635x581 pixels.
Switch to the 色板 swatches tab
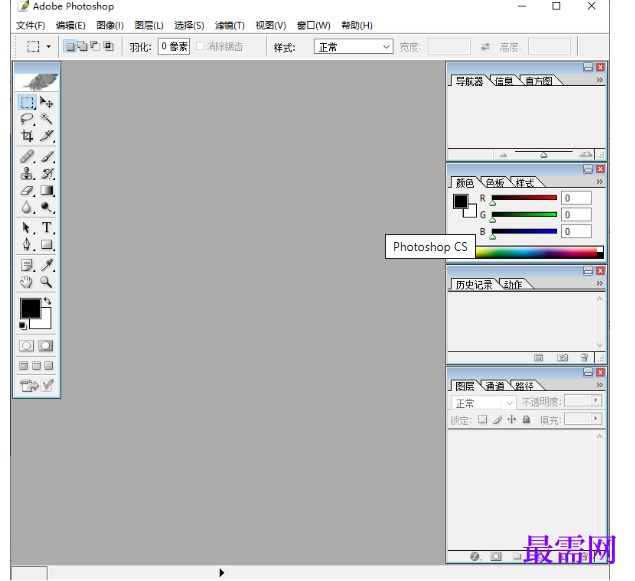click(x=495, y=183)
